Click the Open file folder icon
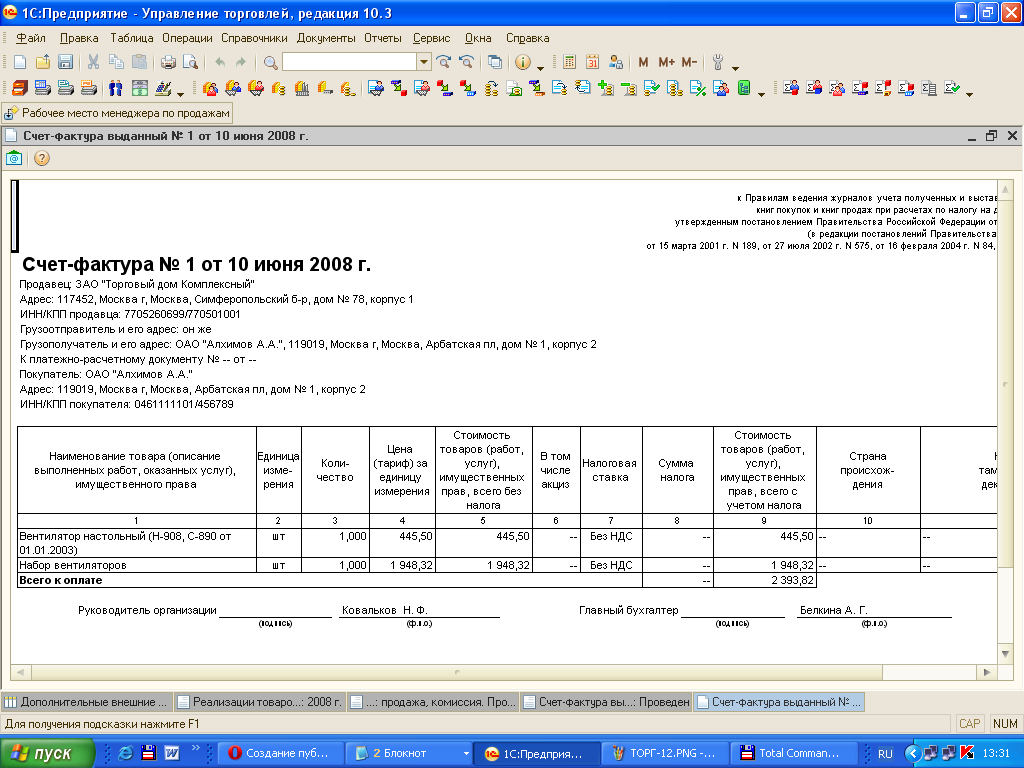The image size is (1024, 768). 42,62
